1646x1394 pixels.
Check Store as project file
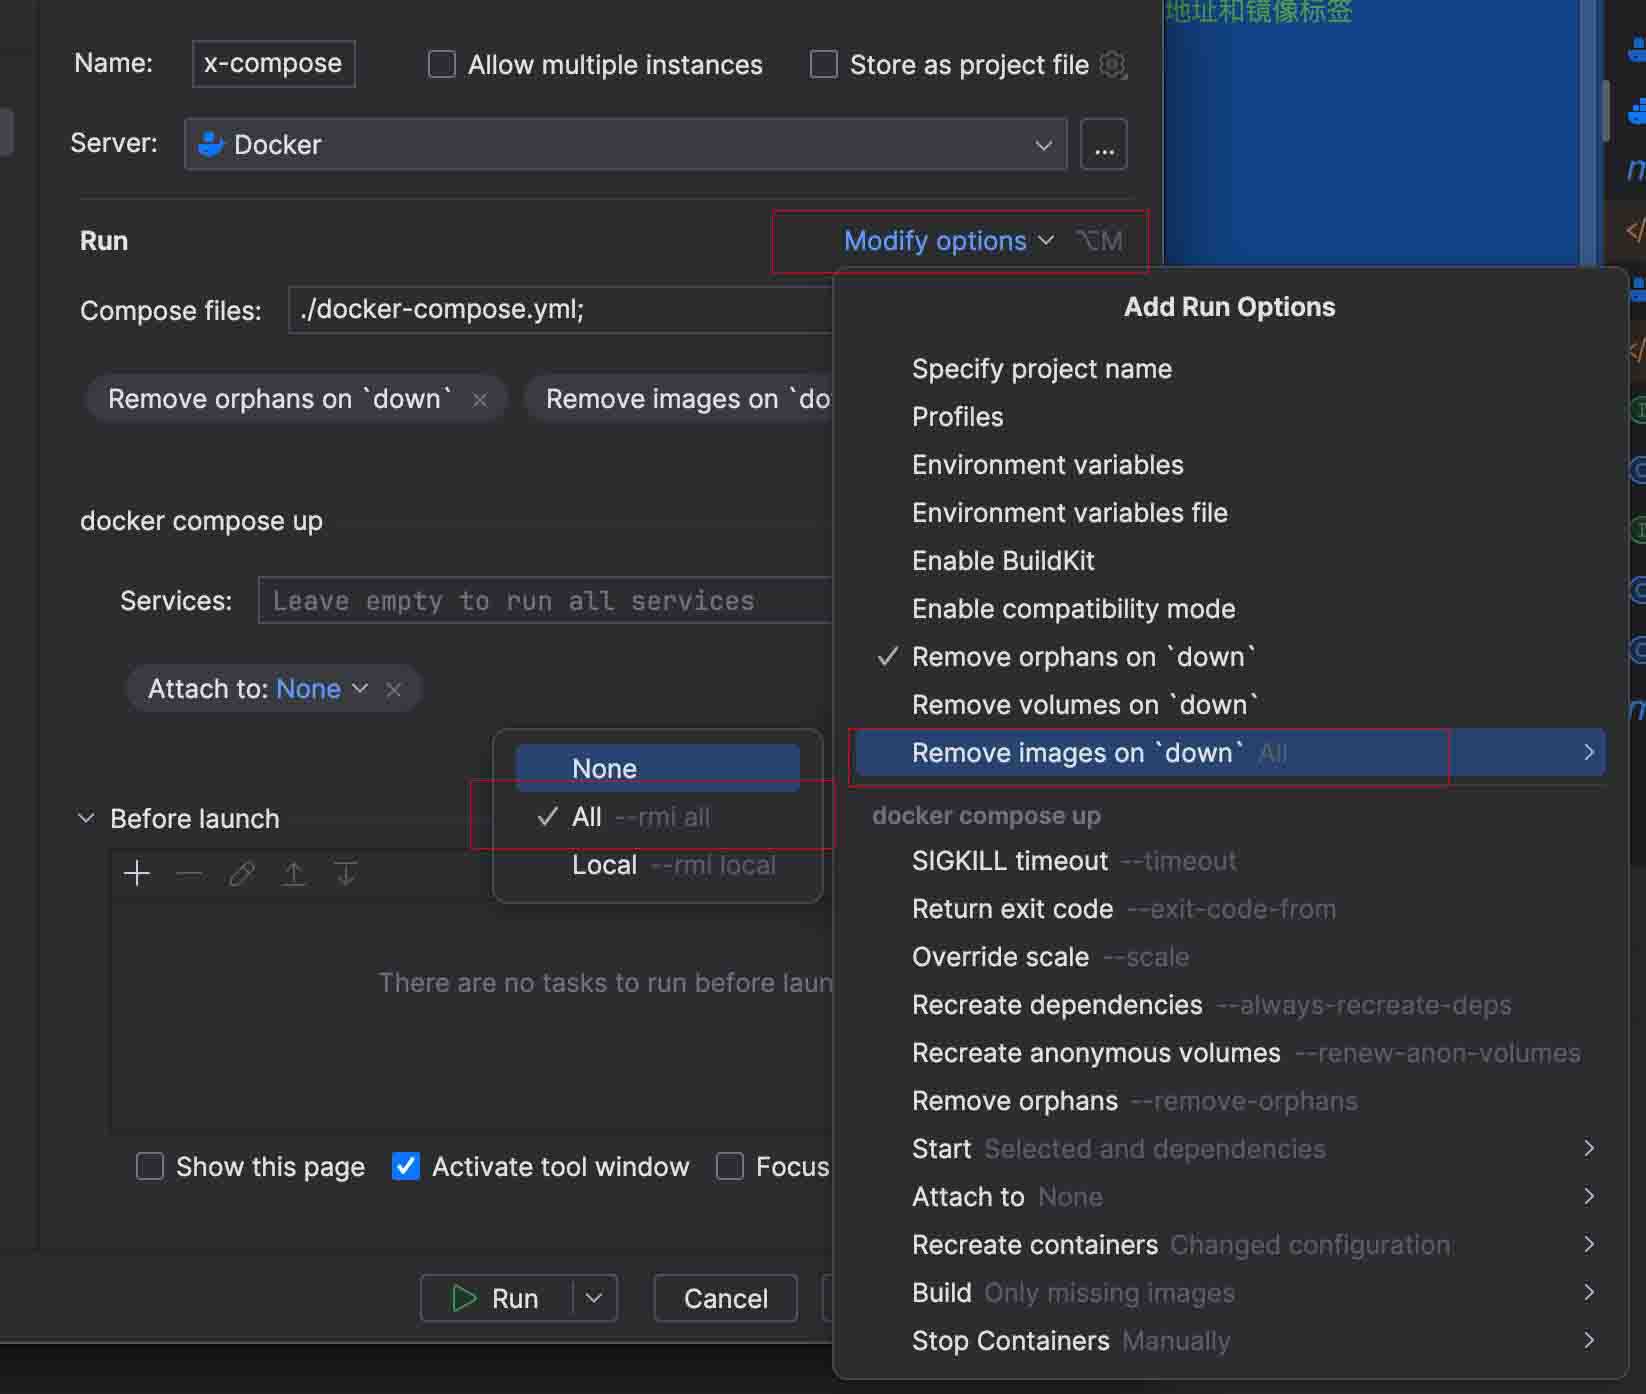[x=824, y=65]
